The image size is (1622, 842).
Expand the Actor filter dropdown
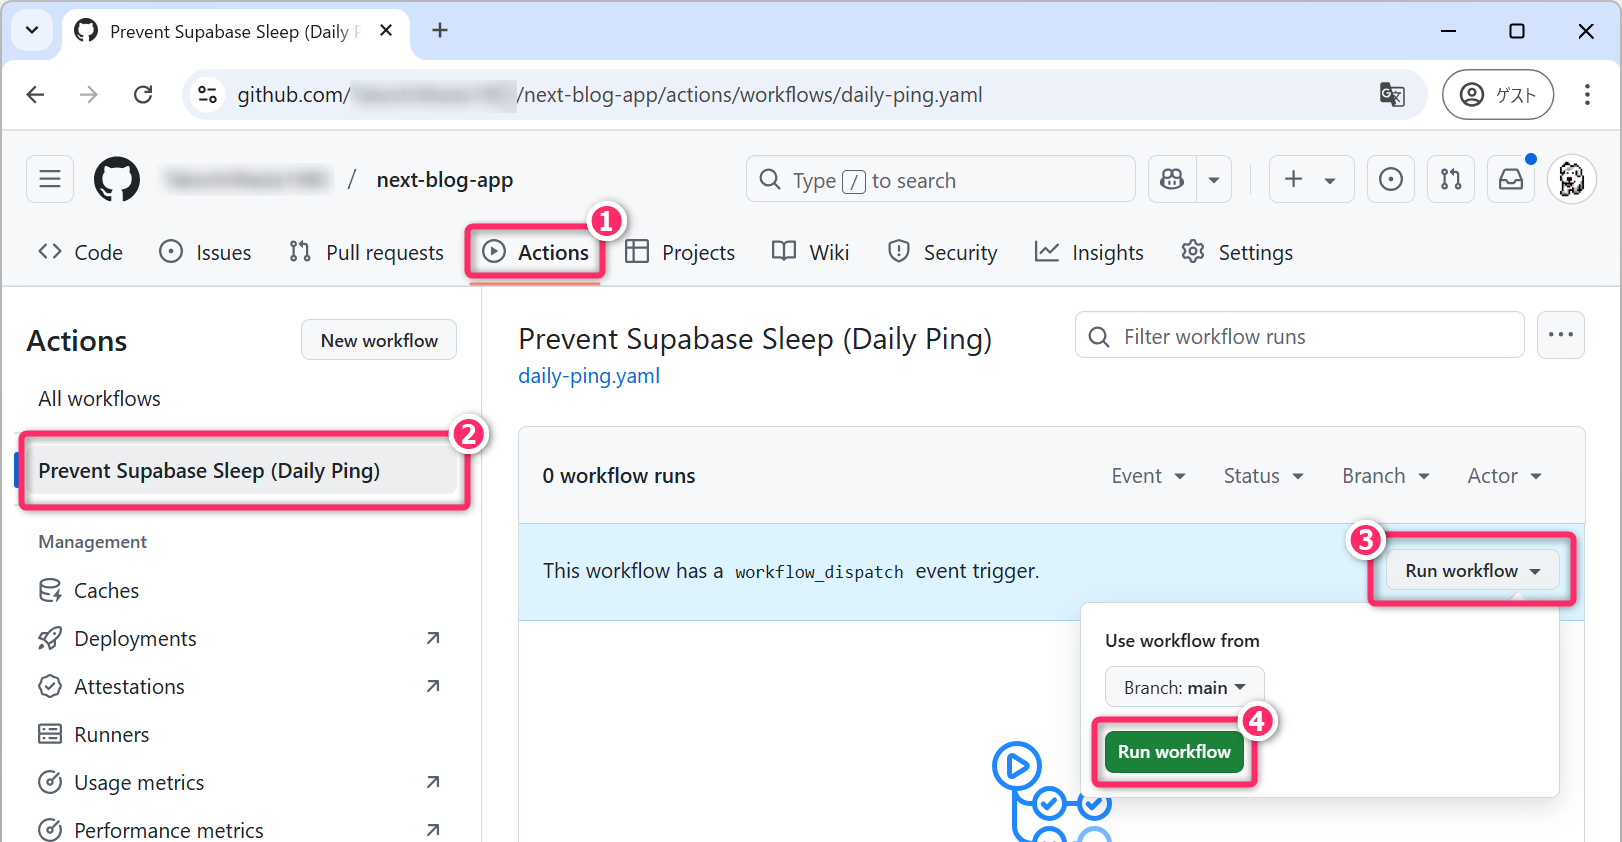pos(1504,476)
